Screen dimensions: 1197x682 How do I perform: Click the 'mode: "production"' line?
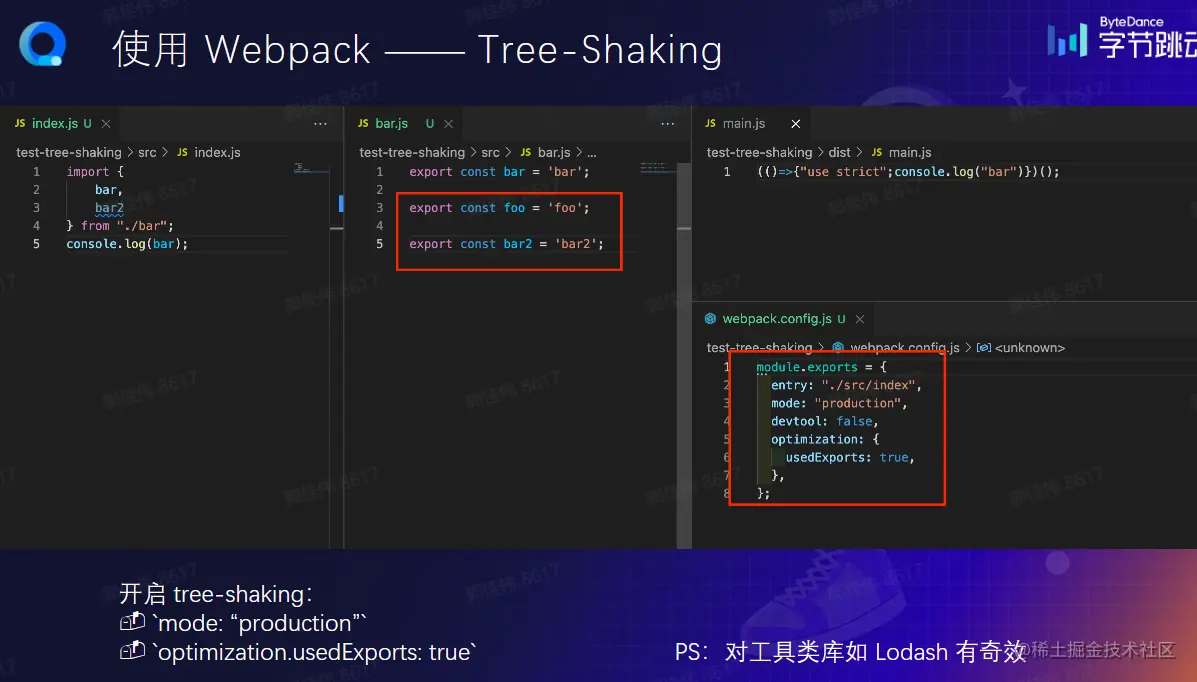click(839, 403)
